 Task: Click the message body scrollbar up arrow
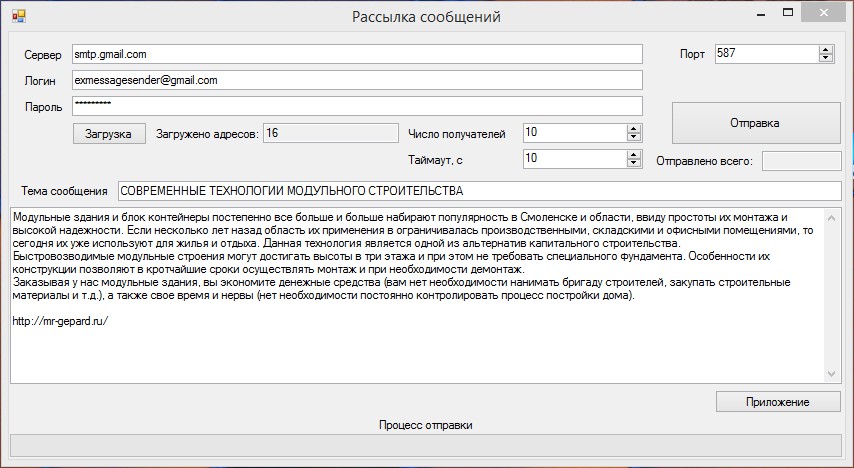coord(831,218)
